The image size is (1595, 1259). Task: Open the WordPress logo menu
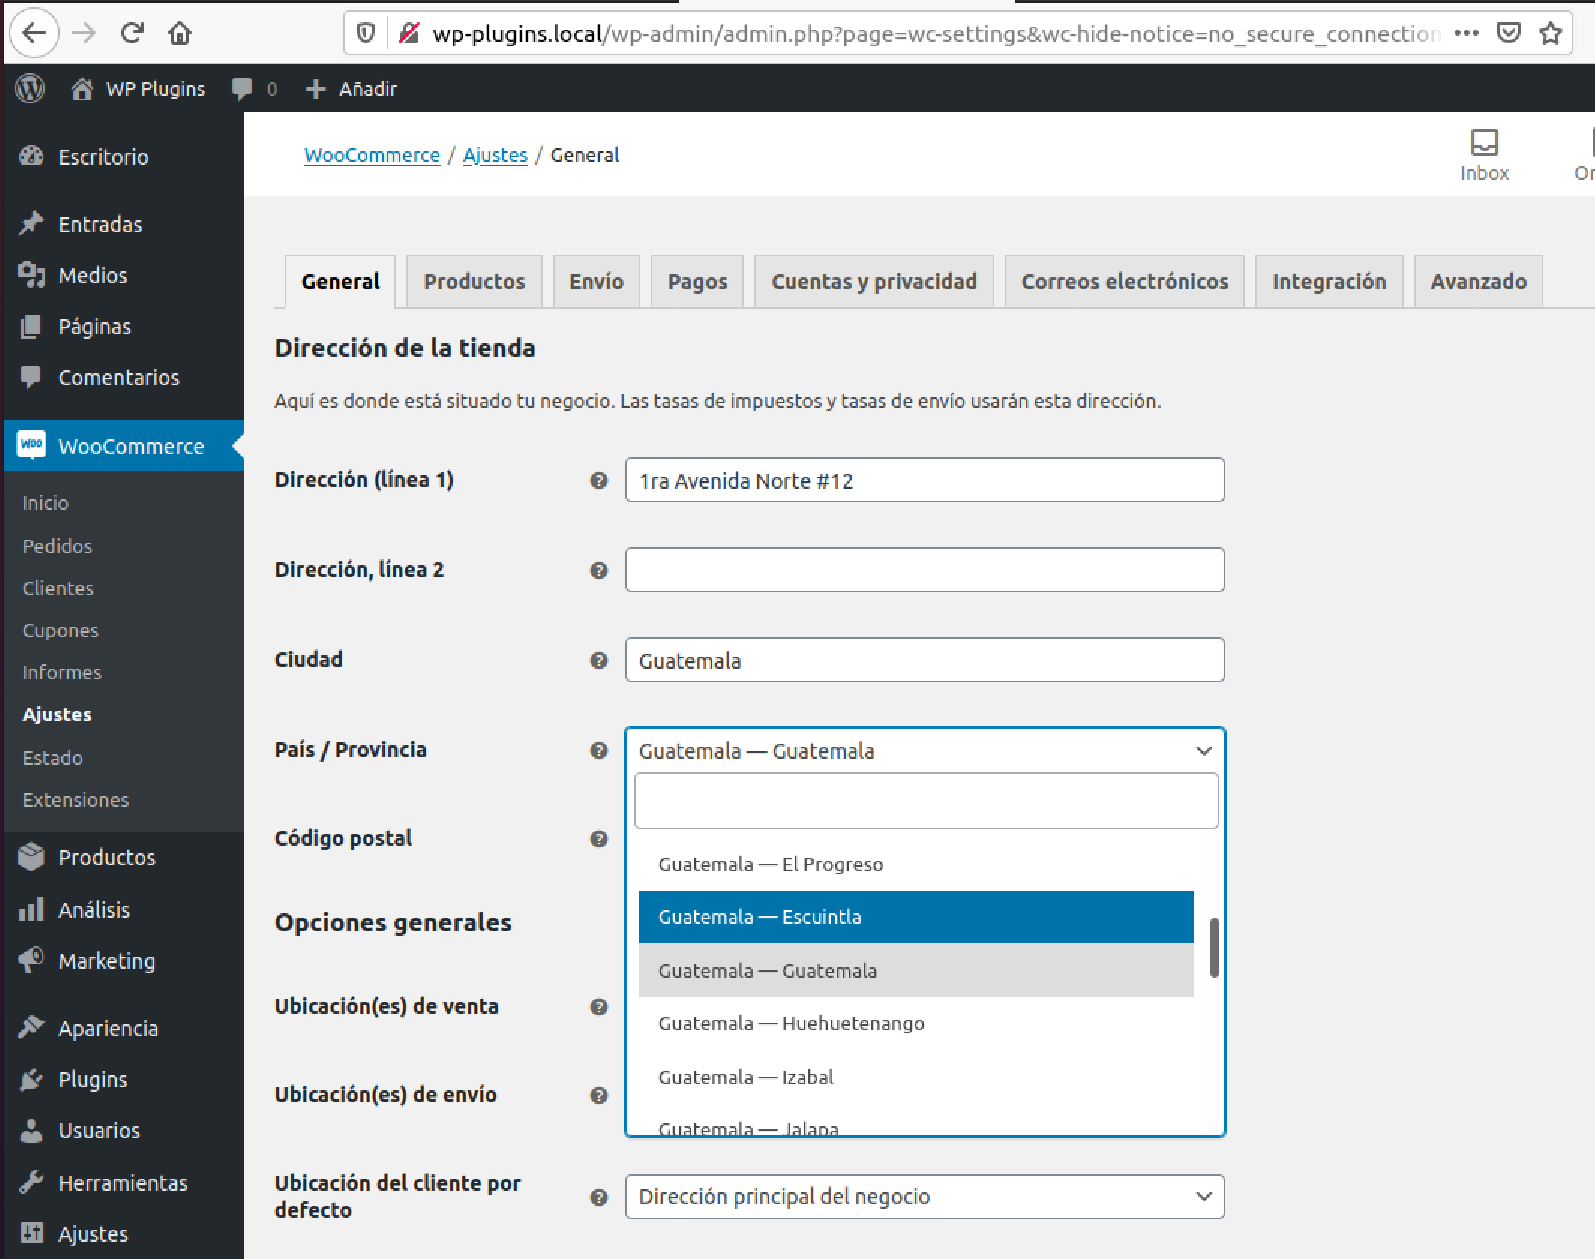(x=31, y=89)
